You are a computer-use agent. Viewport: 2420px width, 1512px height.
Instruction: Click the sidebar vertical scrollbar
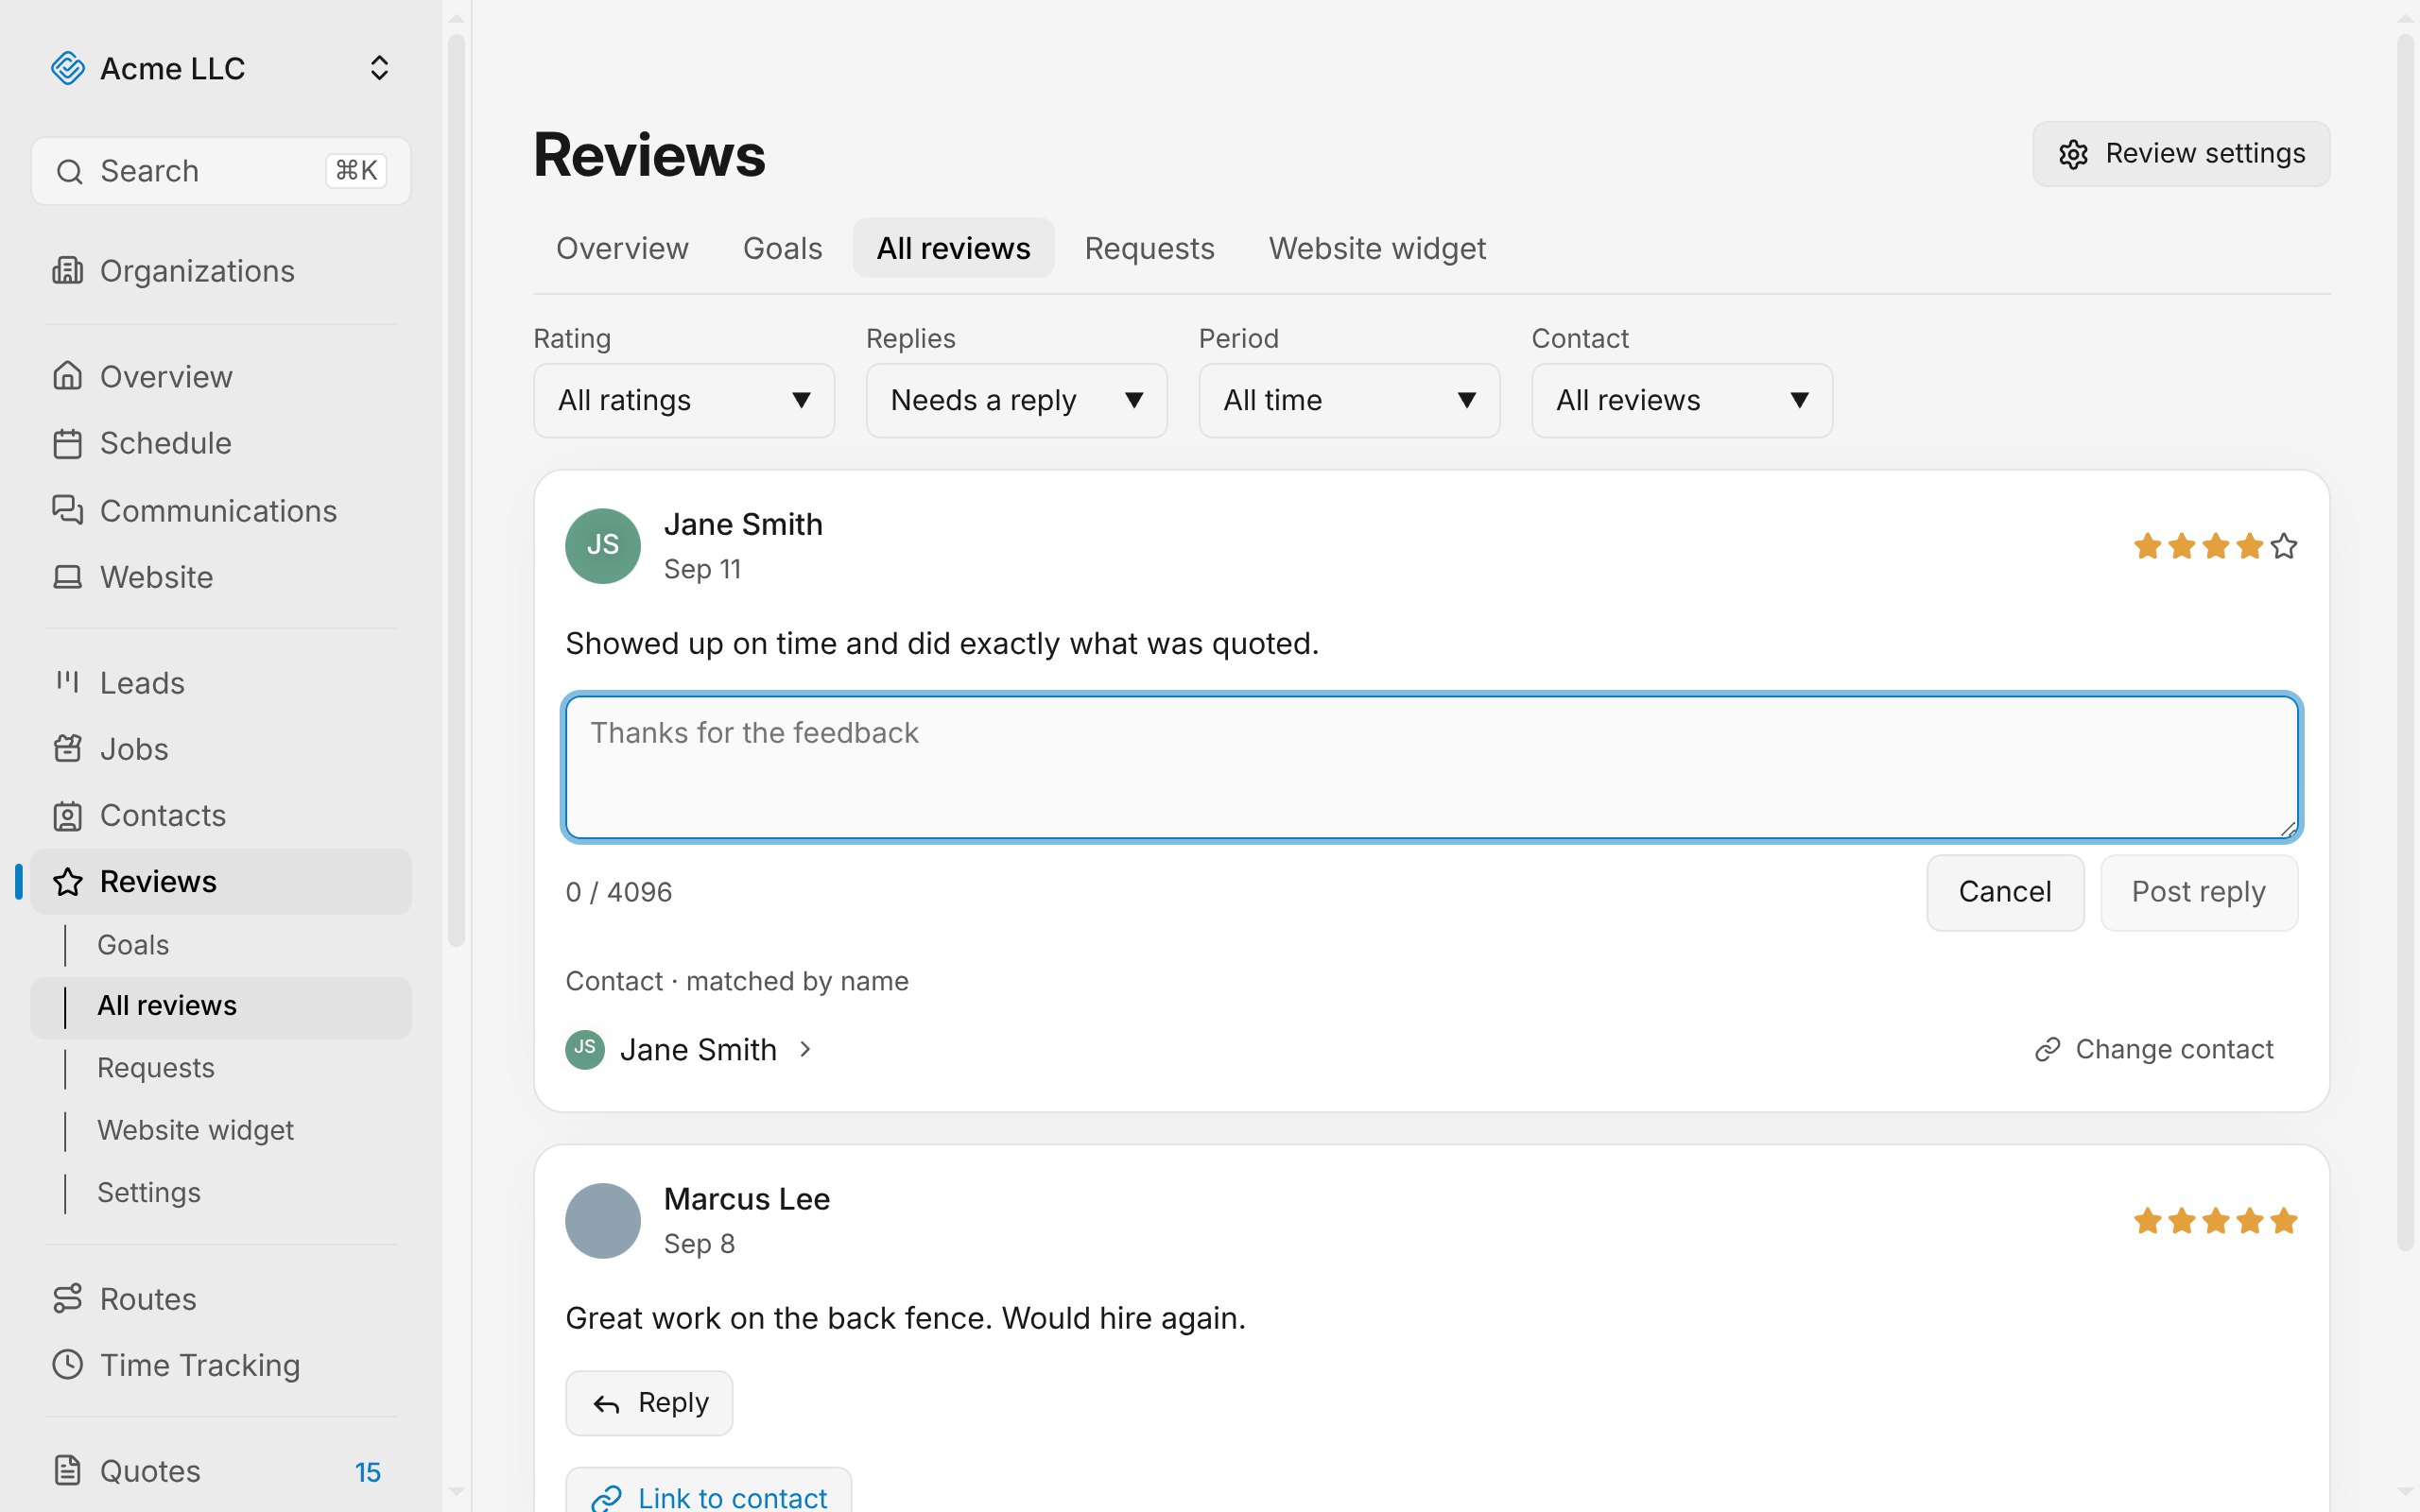456,490
